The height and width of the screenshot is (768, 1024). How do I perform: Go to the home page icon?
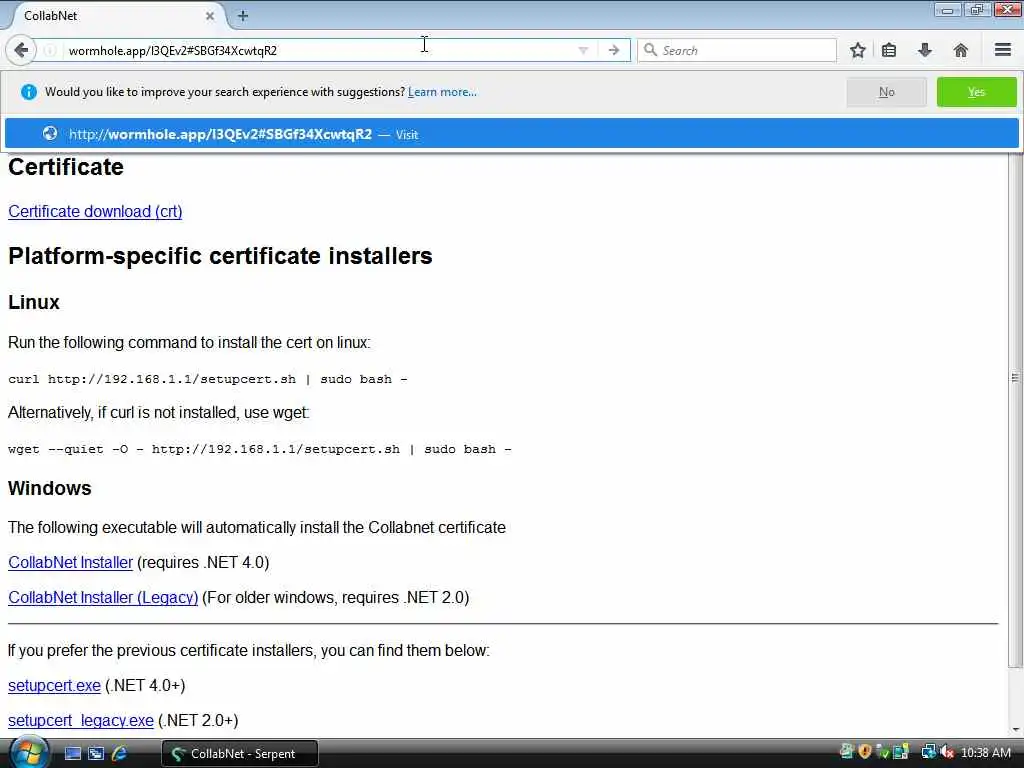click(961, 50)
